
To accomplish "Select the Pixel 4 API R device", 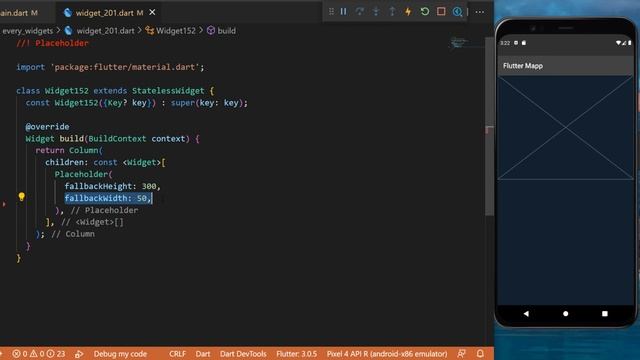I will coord(387,354).
